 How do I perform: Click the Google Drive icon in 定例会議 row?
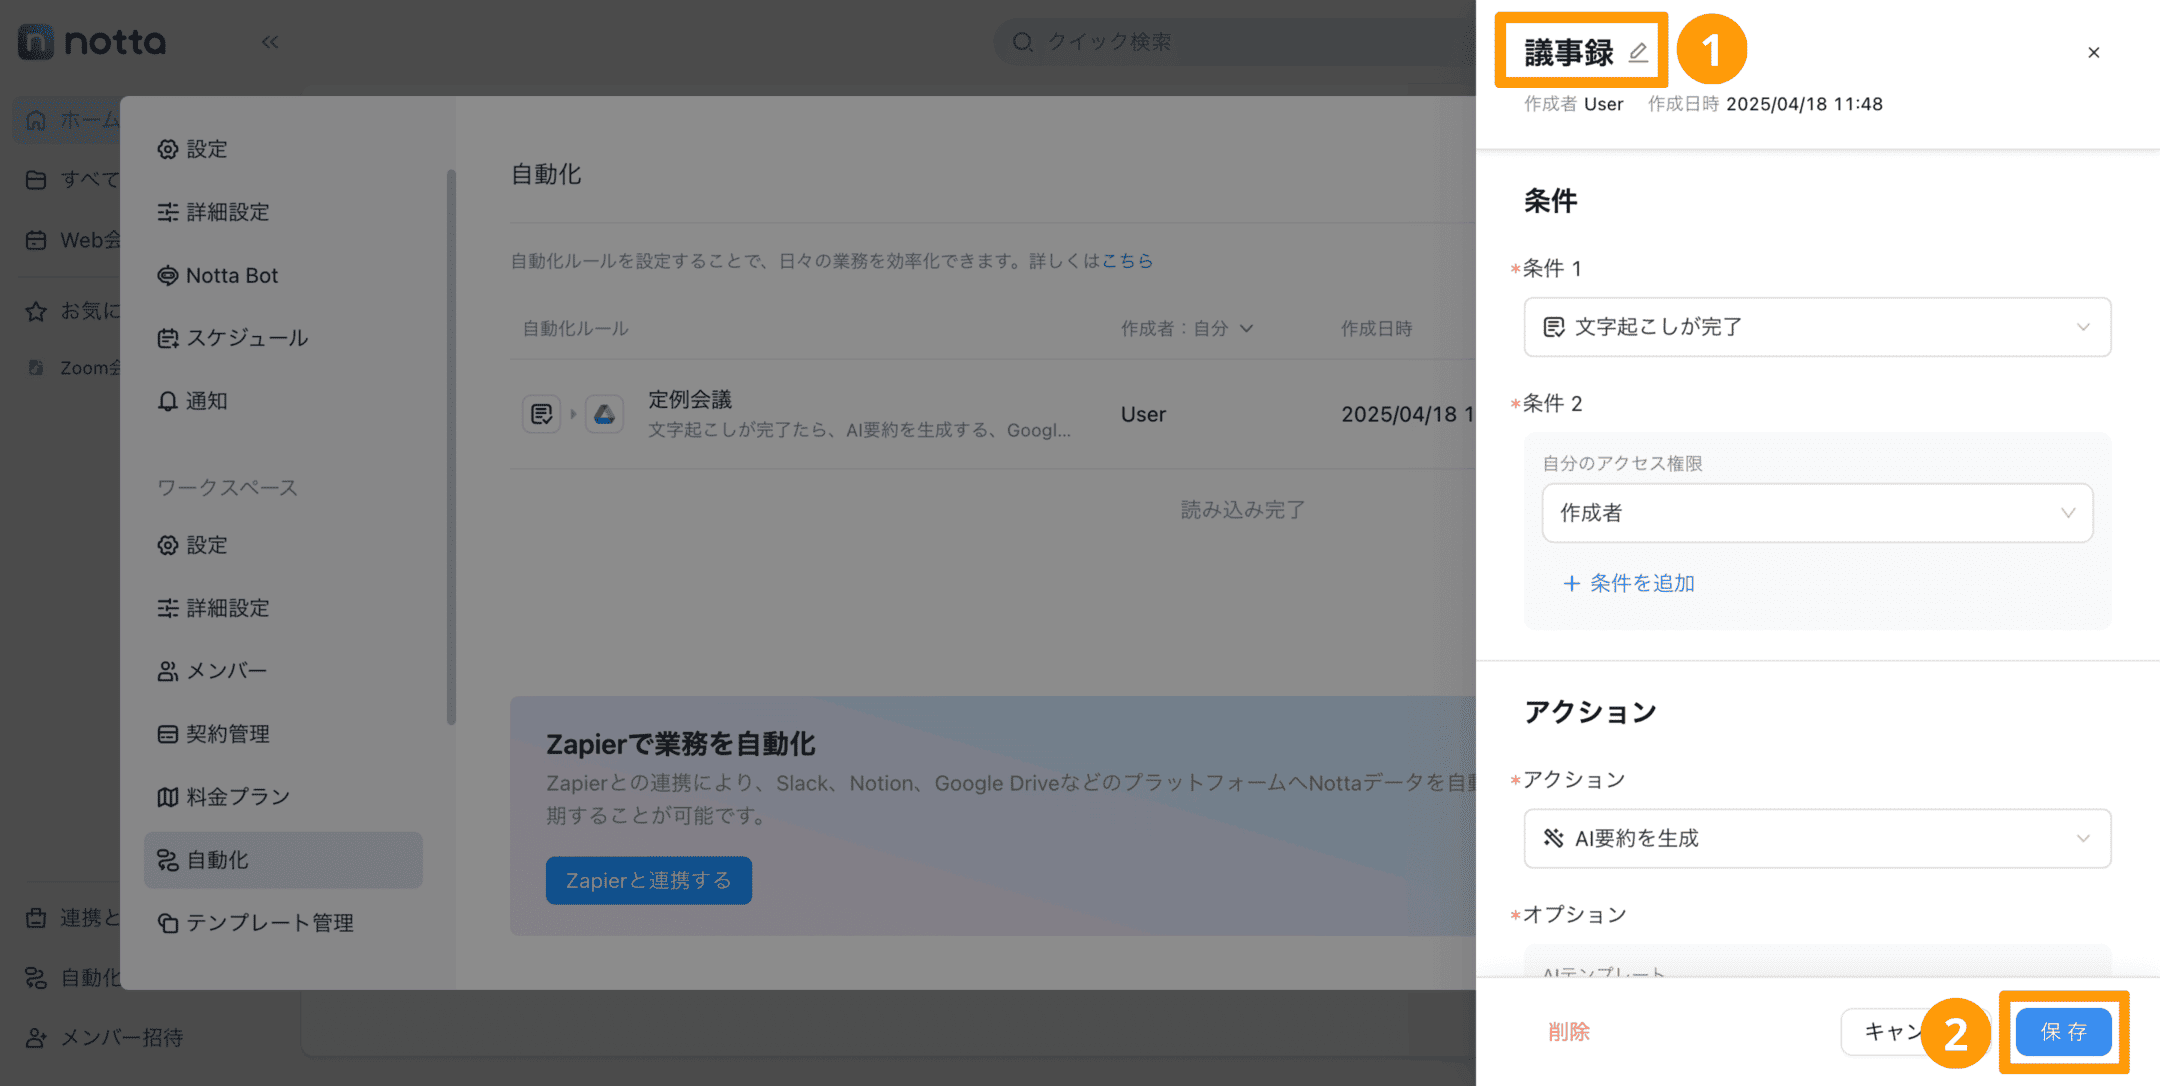pyautogui.click(x=605, y=414)
